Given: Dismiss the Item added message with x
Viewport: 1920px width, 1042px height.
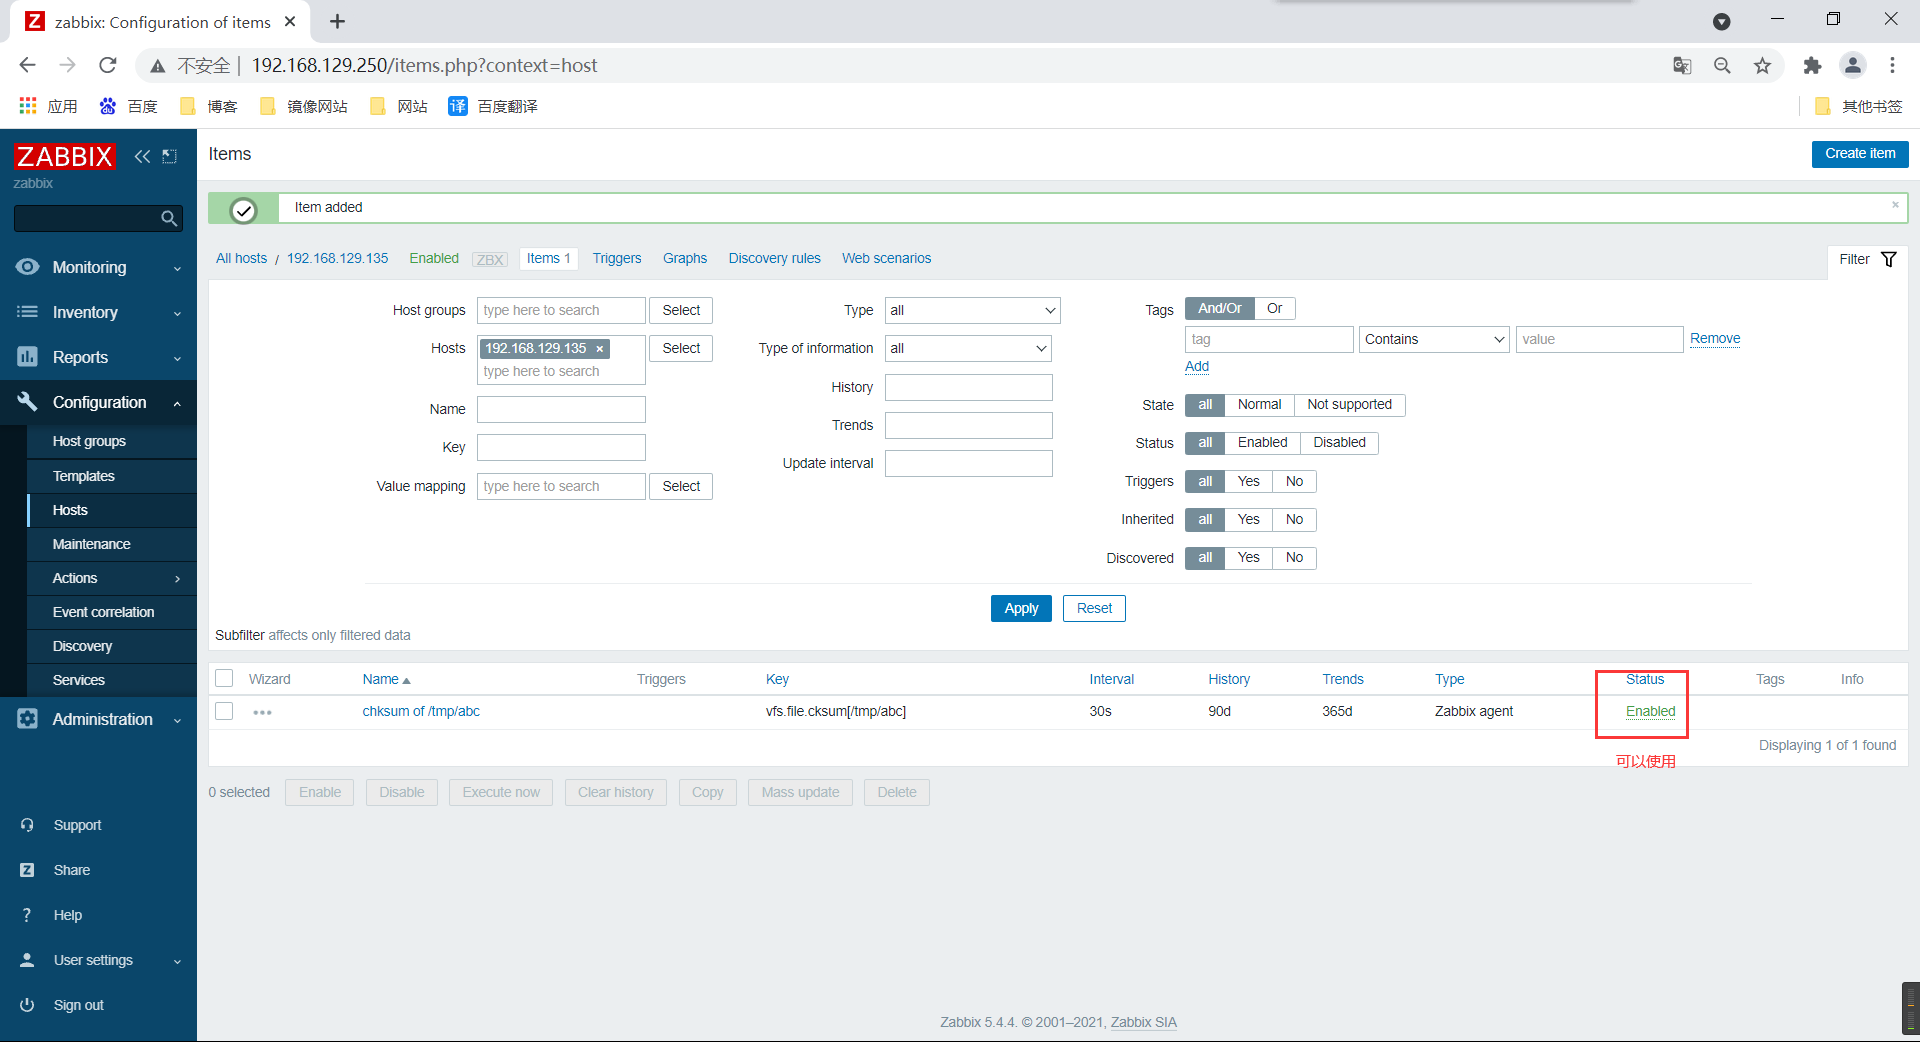Looking at the screenshot, I should click(x=1895, y=205).
